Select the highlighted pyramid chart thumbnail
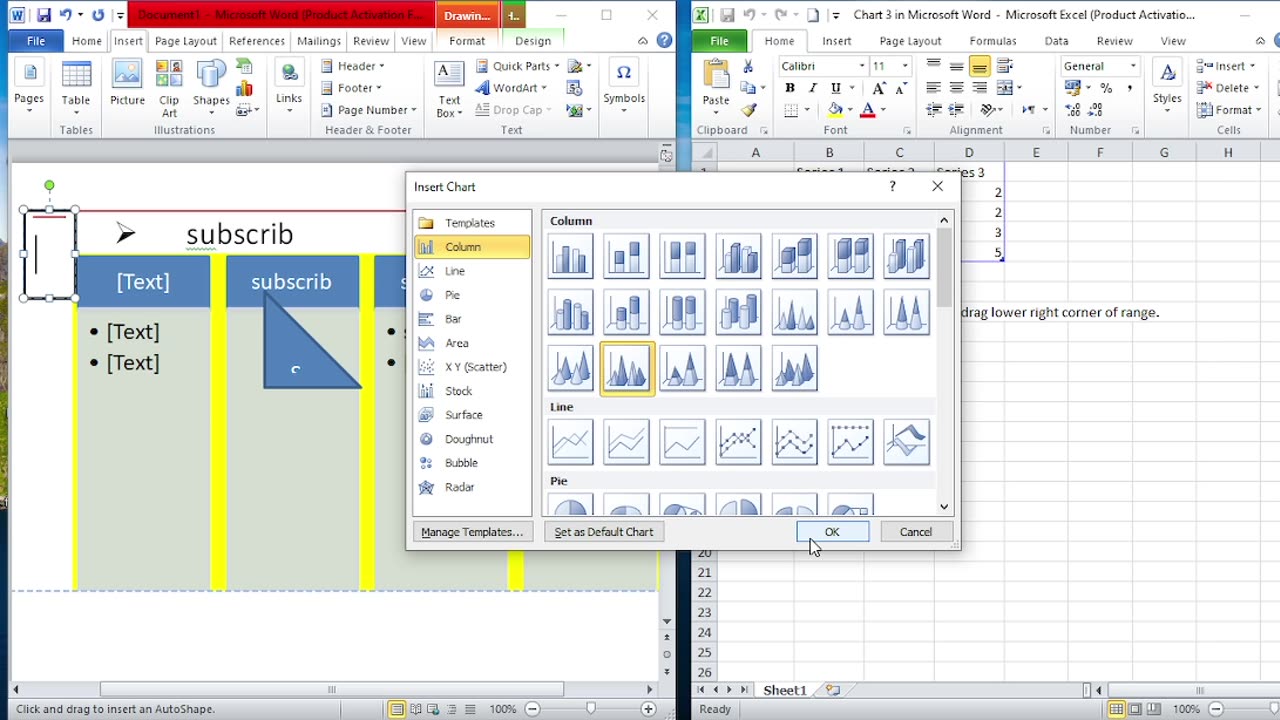 pos(626,367)
